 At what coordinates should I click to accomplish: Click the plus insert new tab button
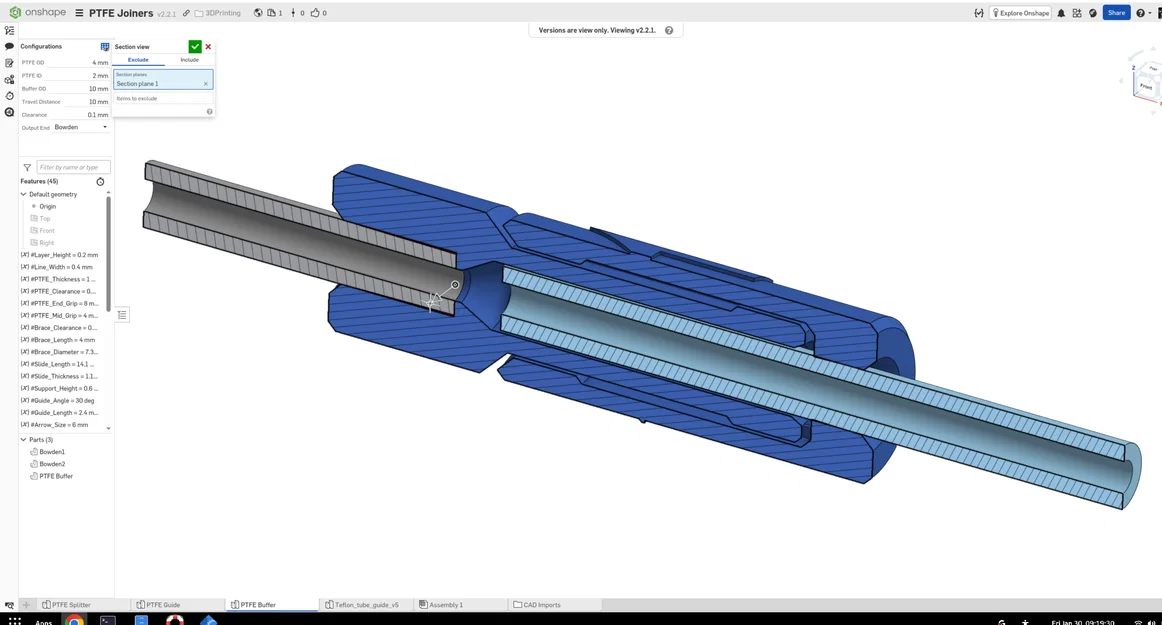click(x=26, y=605)
